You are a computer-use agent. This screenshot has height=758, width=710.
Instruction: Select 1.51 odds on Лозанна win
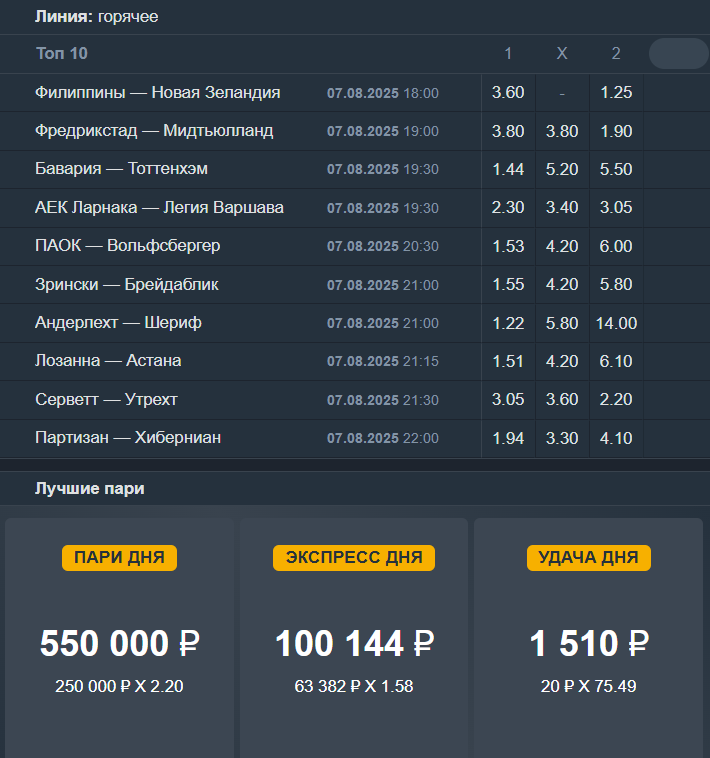(508, 361)
